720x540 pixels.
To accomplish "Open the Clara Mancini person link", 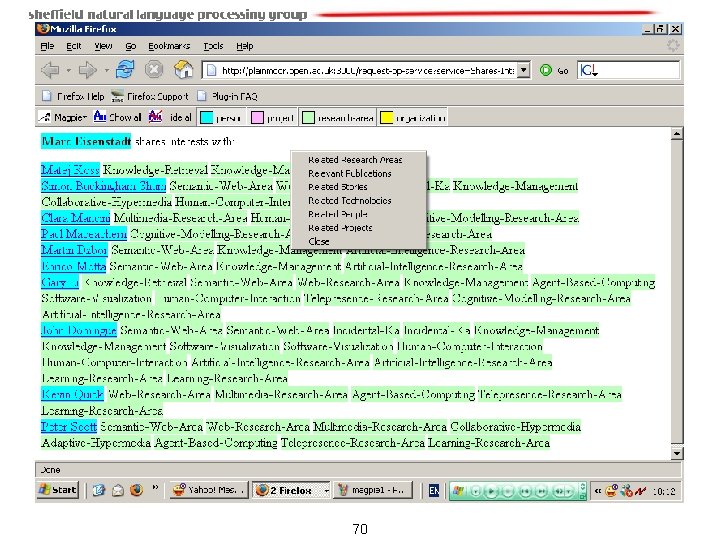I will pyautogui.click(x=76, y=218).
